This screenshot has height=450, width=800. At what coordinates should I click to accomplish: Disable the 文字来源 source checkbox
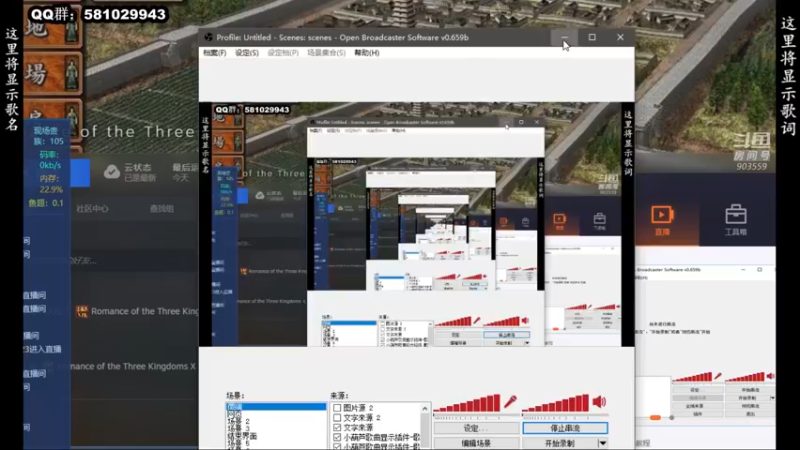coord(337,428)
